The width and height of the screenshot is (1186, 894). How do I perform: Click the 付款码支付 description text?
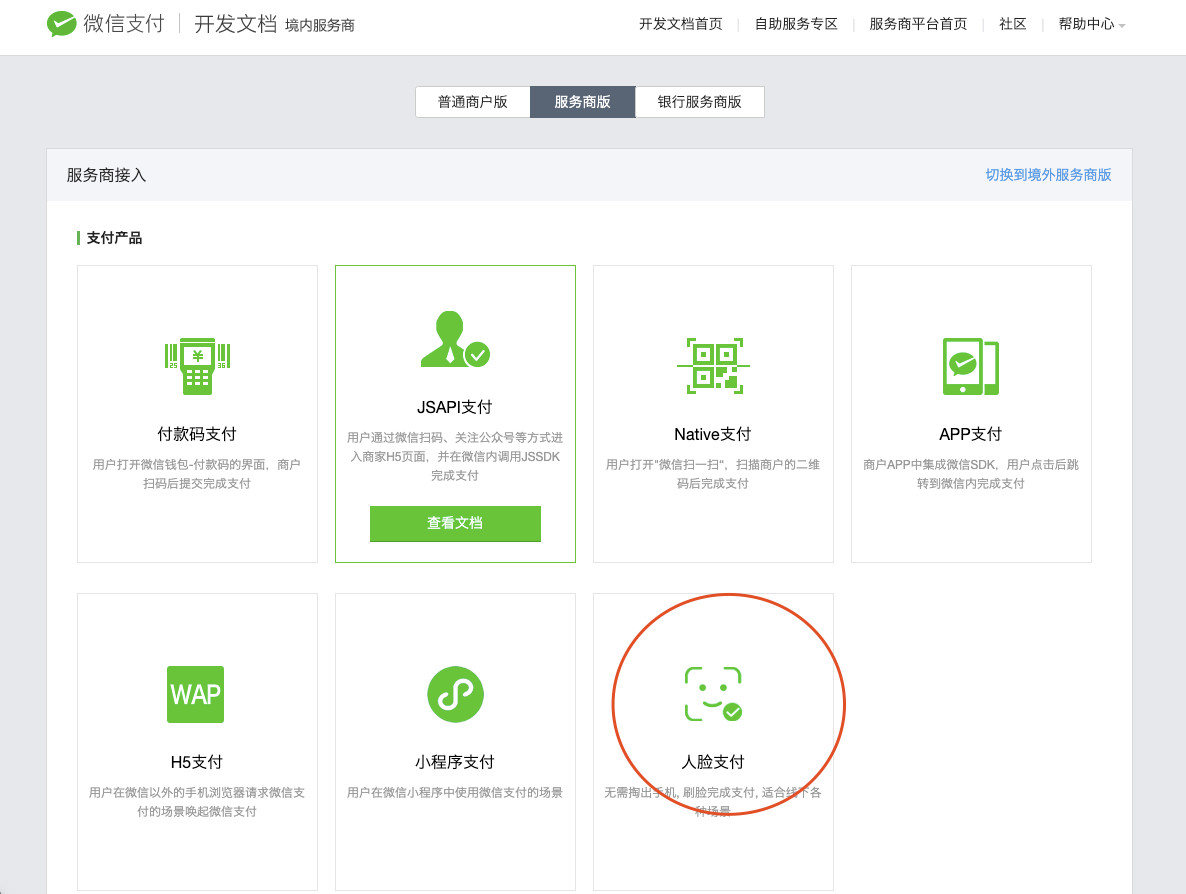(197, 473)
